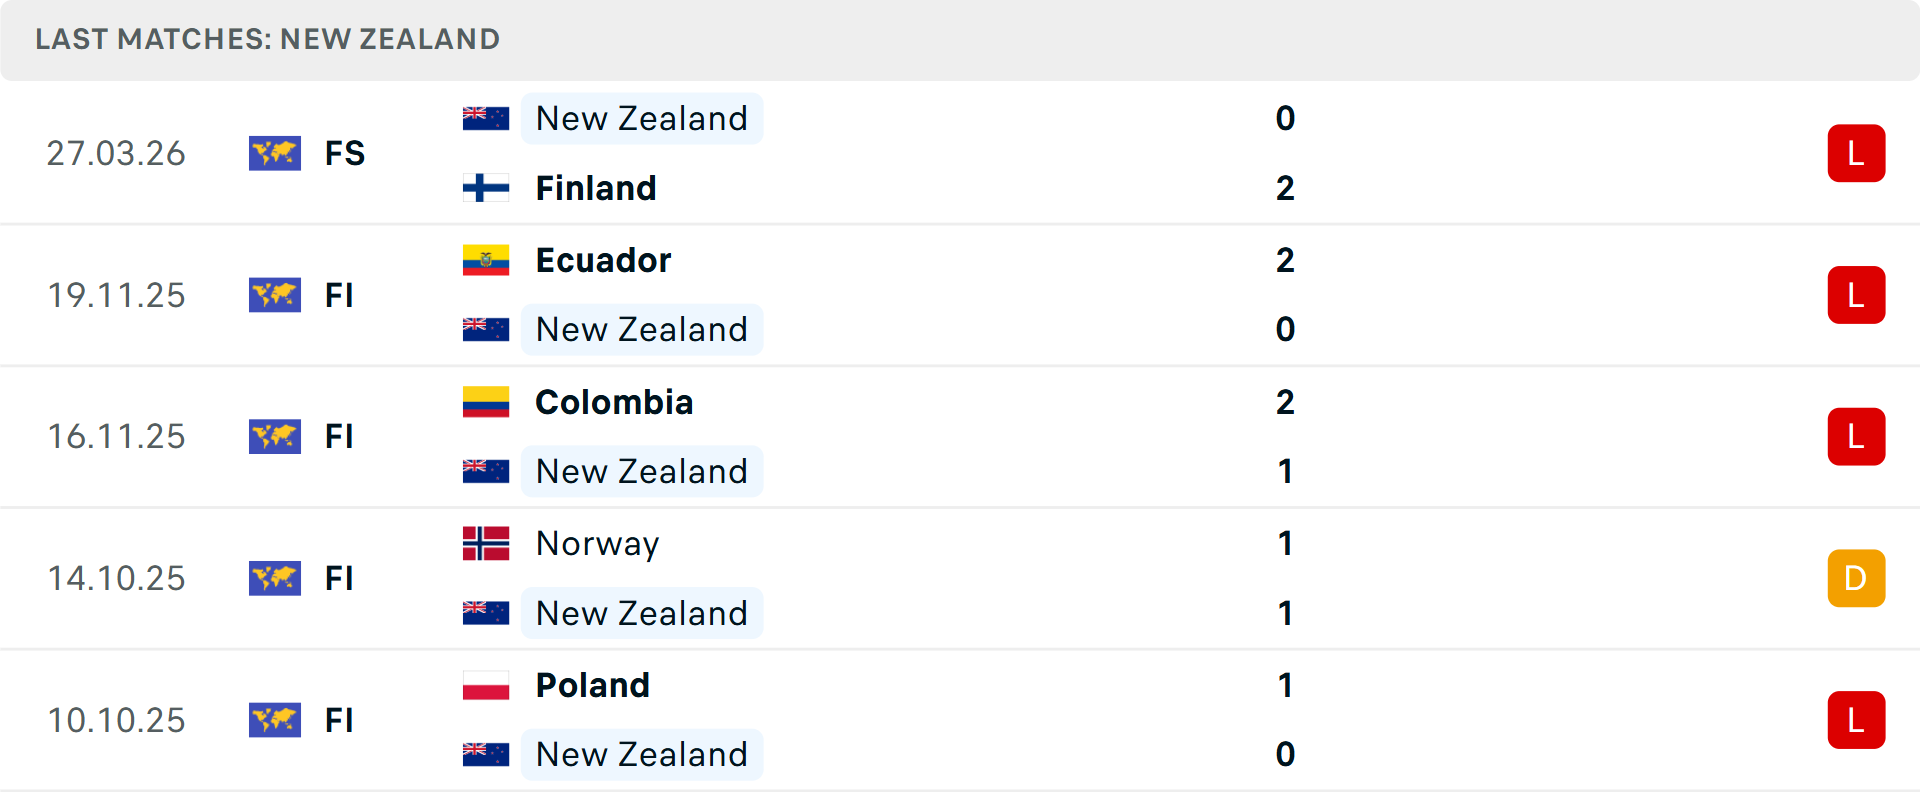The image size is (1920, 792).
Task: Click the red L badge for the Finland match
Action: (1856, 153)
